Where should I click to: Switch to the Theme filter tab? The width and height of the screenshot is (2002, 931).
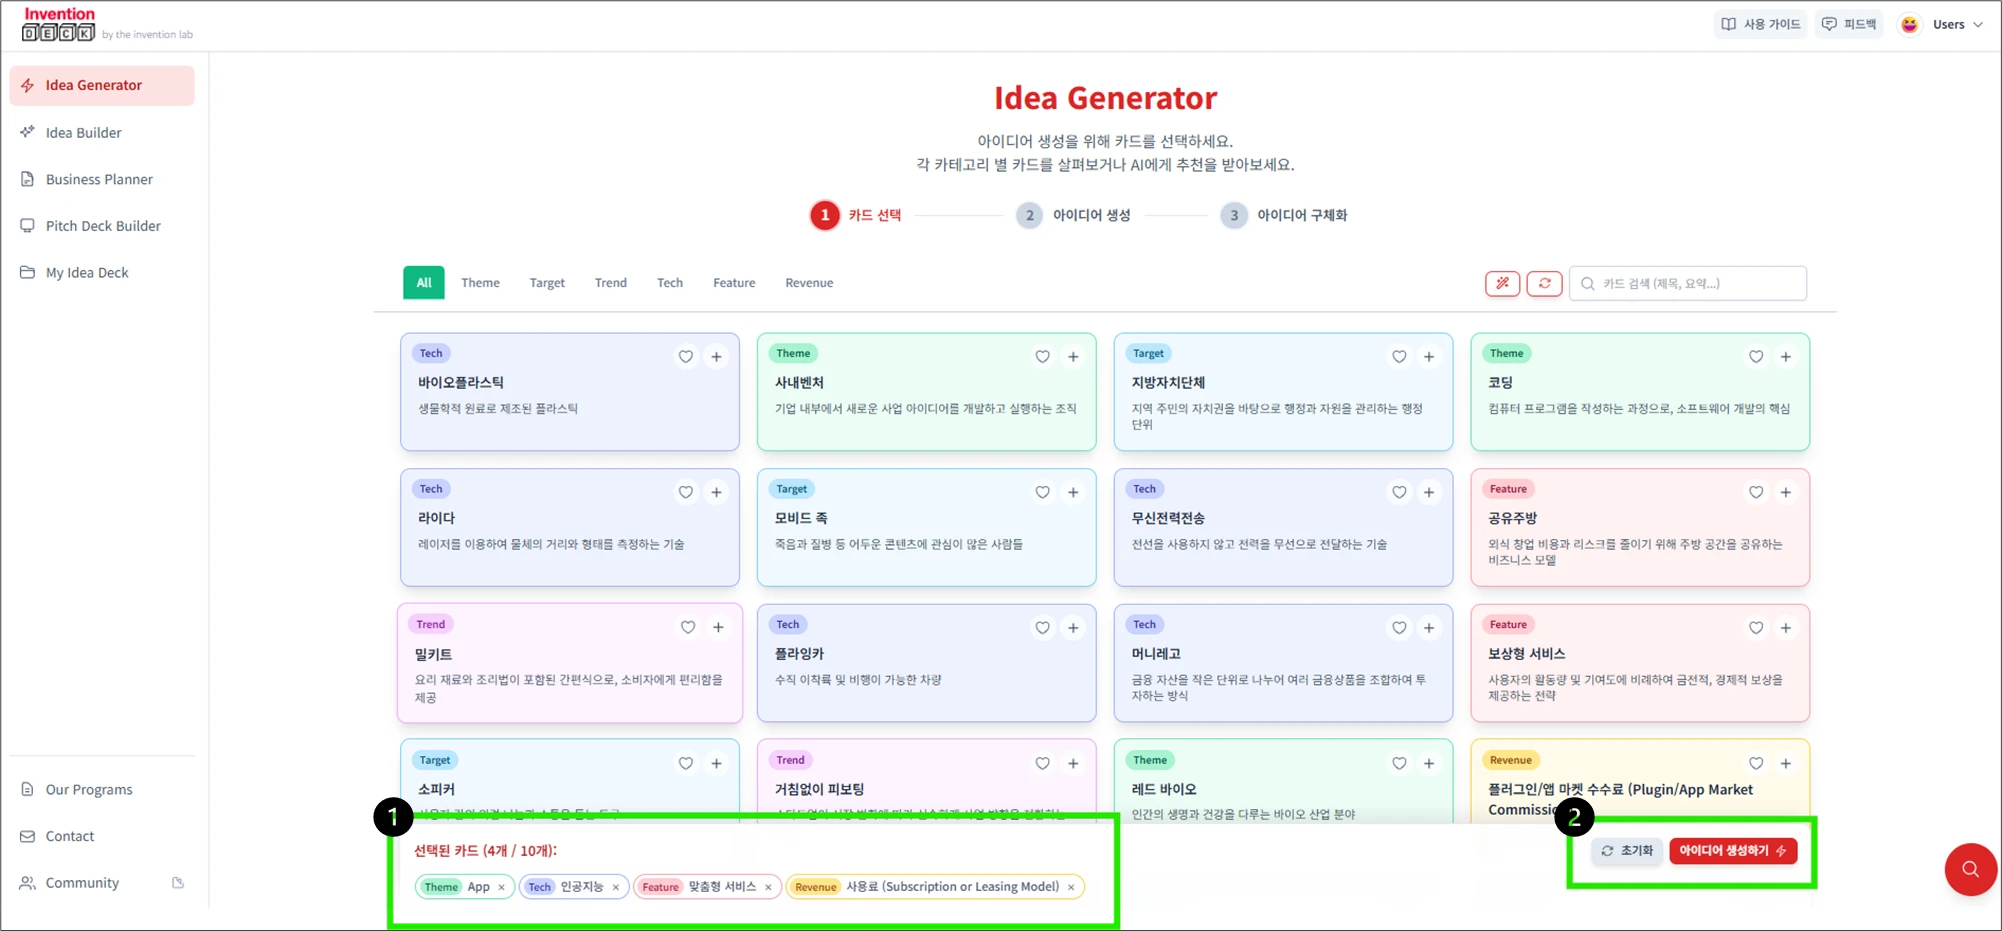pyautogui.click(x=480, y=283)
